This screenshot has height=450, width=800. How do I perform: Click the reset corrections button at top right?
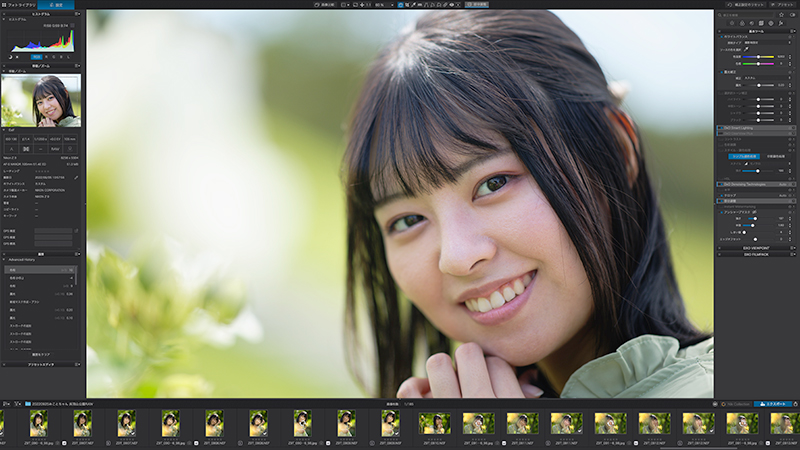click(x=745, y=5)
